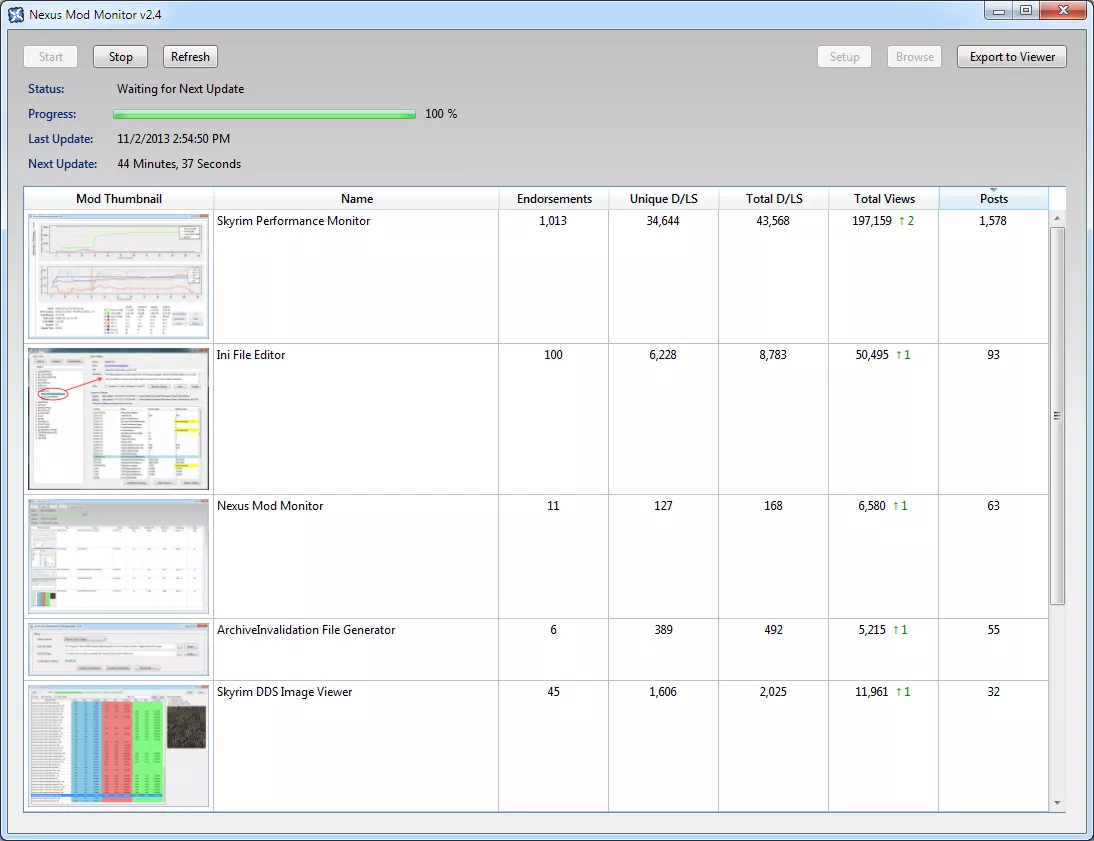Click the total views value 11,961
Viewport: 1094px width, 841px height.
[871, 692]
